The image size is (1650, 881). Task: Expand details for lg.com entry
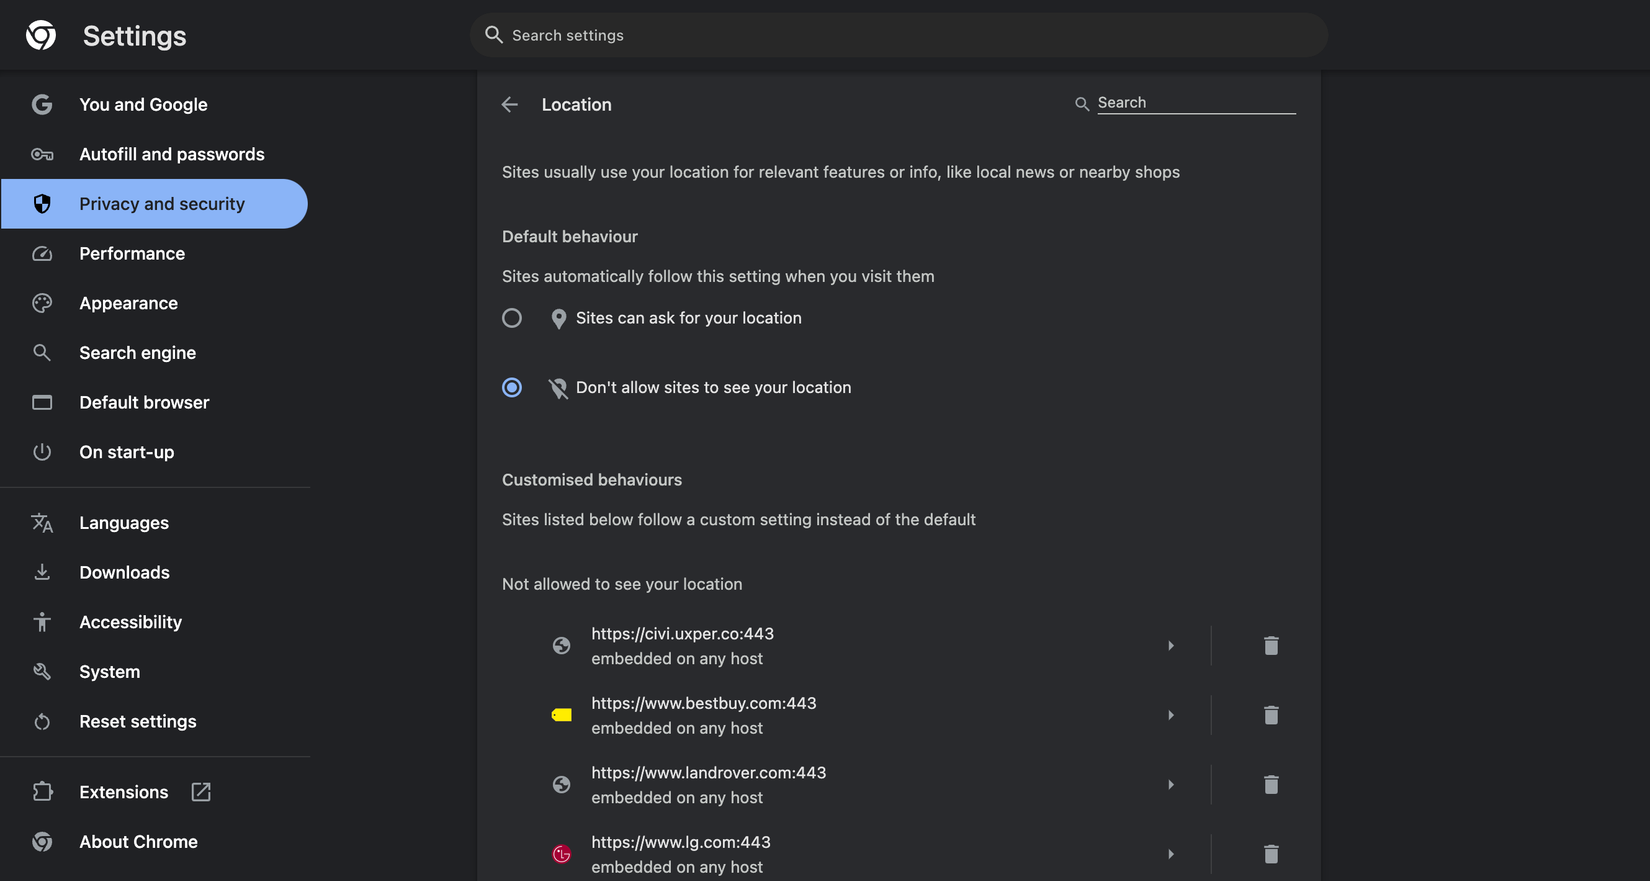[1171, 854]
